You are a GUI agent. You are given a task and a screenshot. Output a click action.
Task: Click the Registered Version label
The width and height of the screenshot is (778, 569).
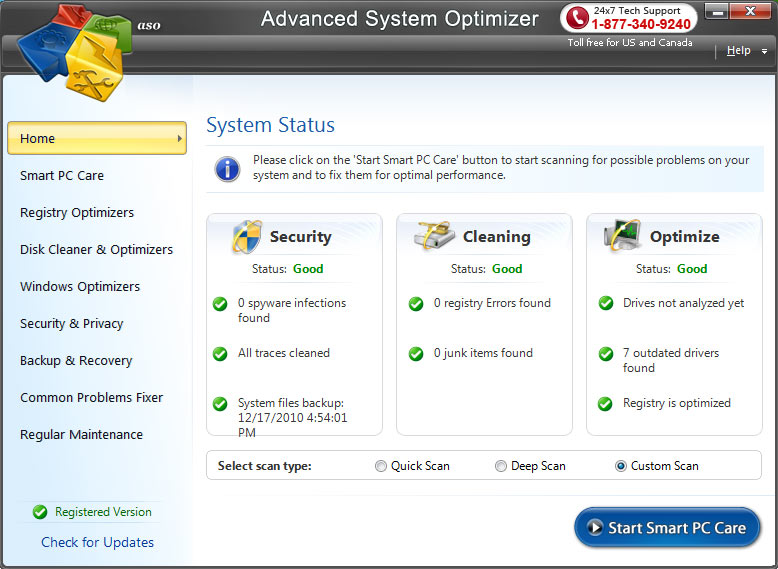(103, 512)
